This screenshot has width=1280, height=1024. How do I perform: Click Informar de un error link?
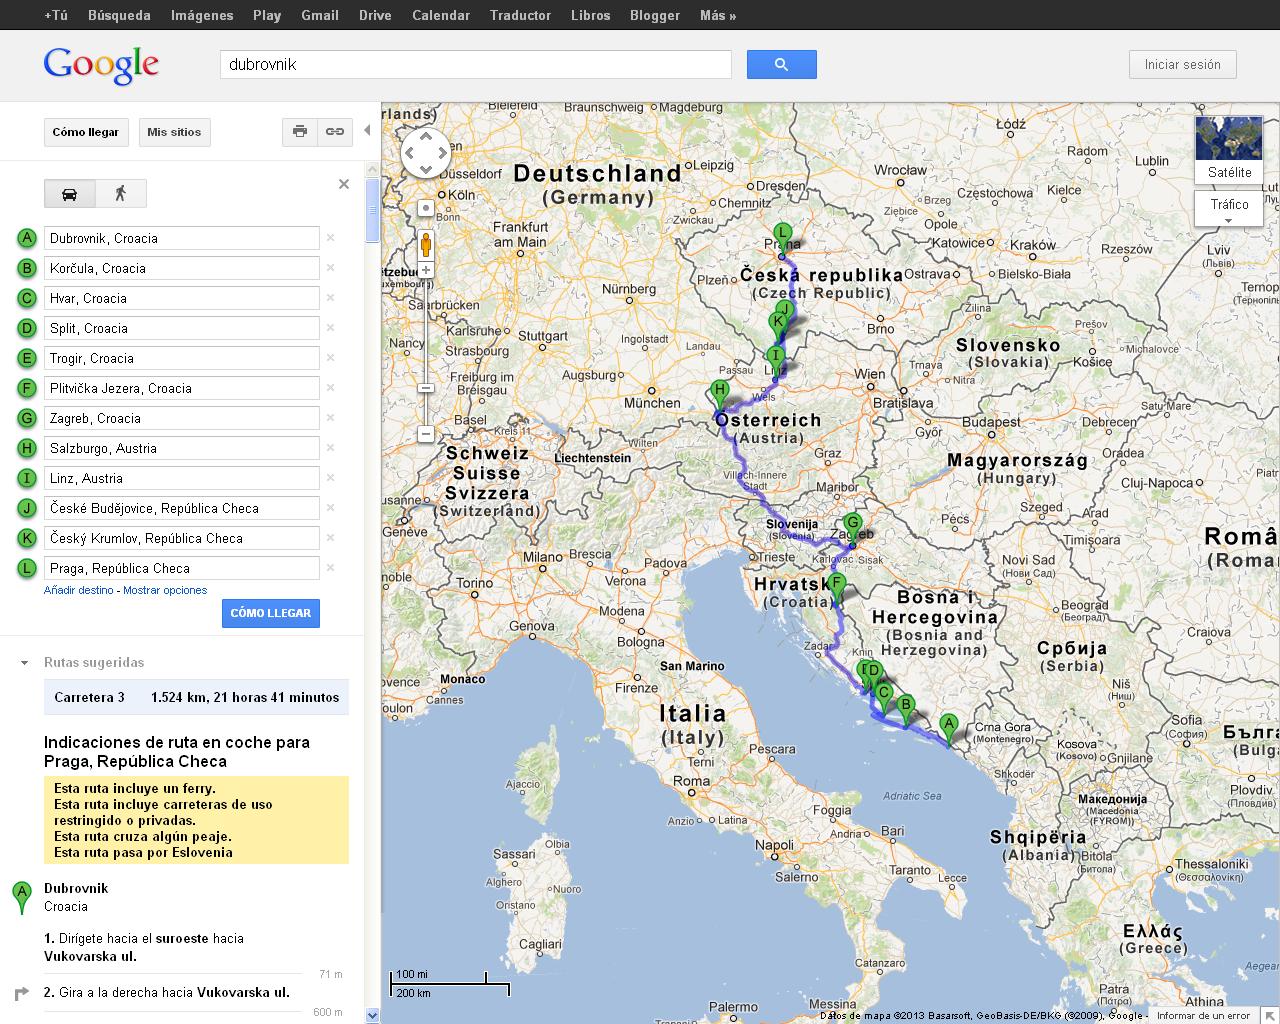pyautogui.click(x=1203, y=1015)
